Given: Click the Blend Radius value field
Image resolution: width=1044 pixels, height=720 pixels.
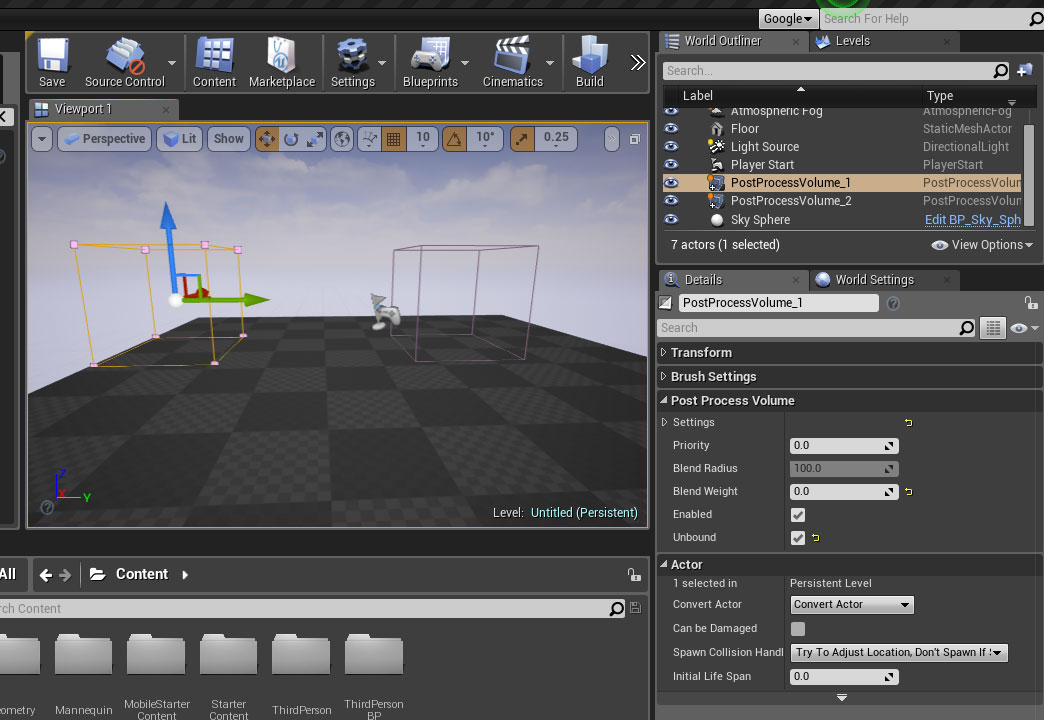Looking at the screenshot, I should tap(836, 468).
